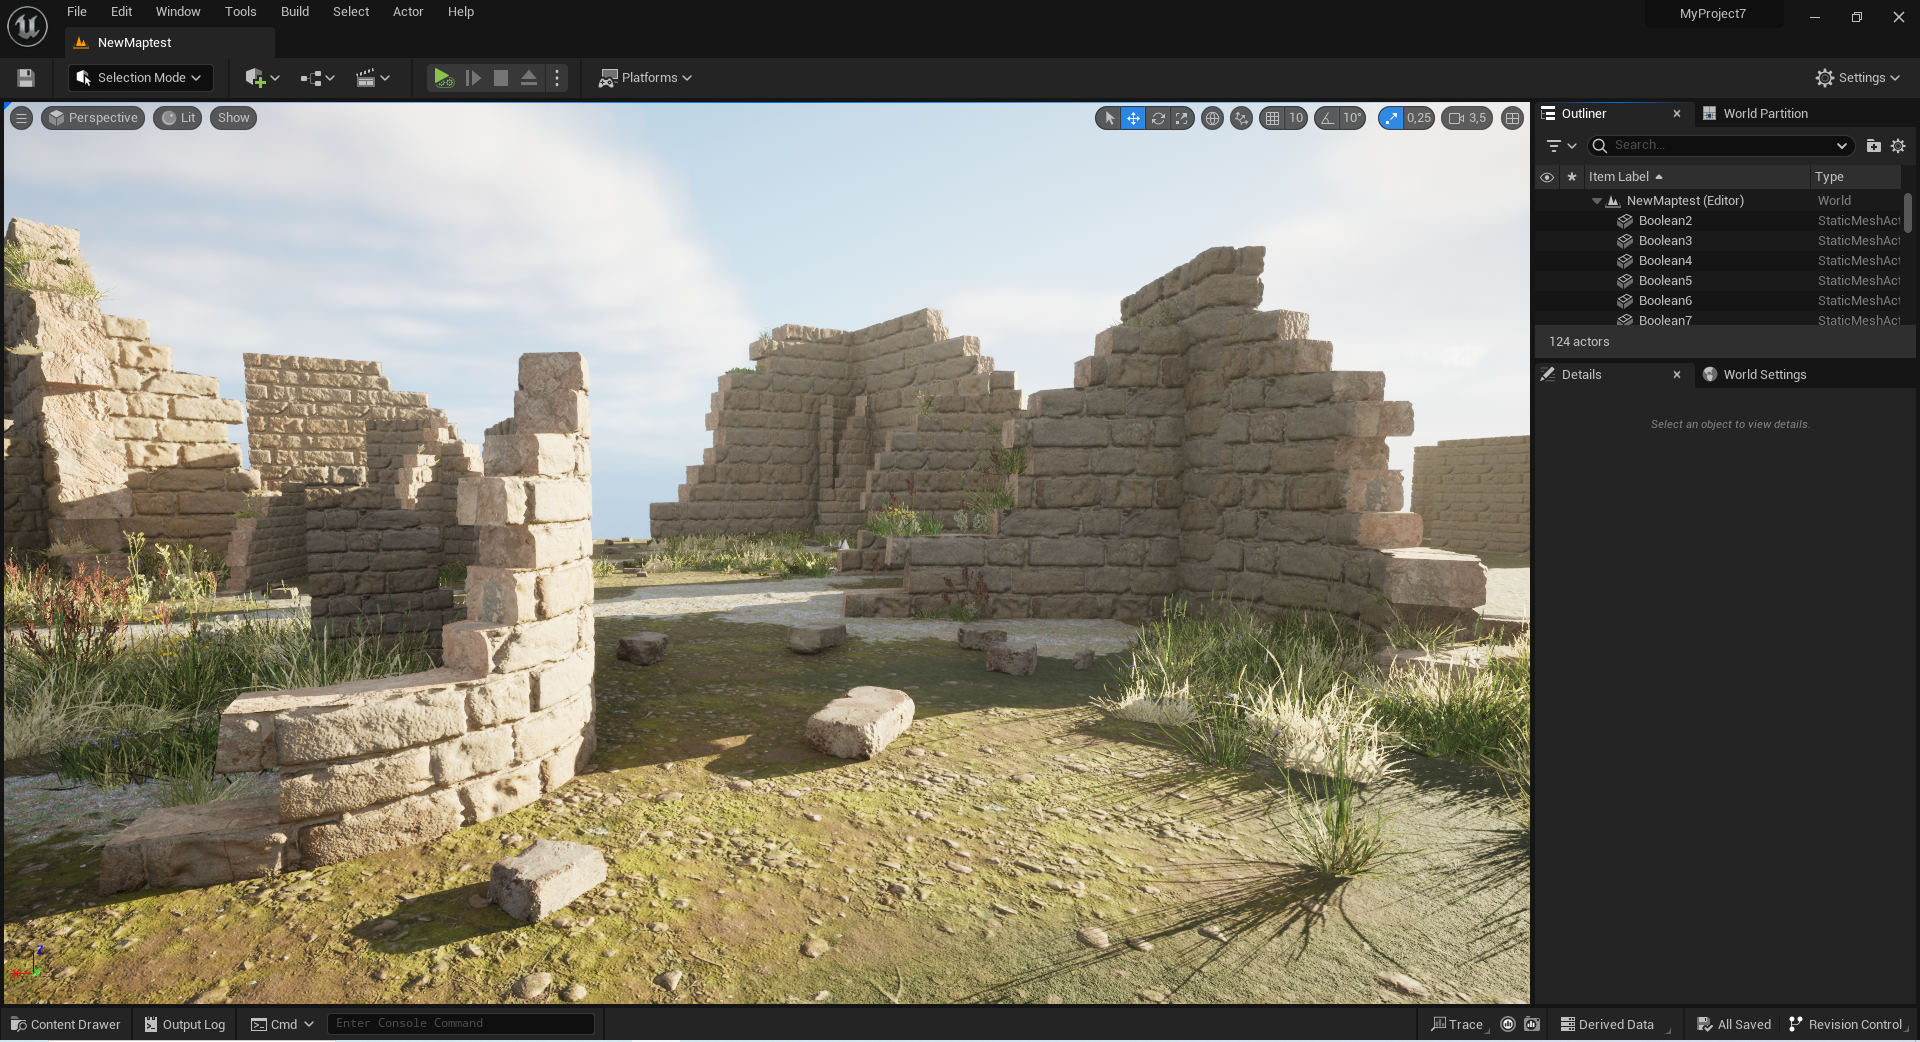The height and width of the screenshot is (1042, 1920).
Task: Click the eye visibility column header
Action: (x=1547, y=177)
